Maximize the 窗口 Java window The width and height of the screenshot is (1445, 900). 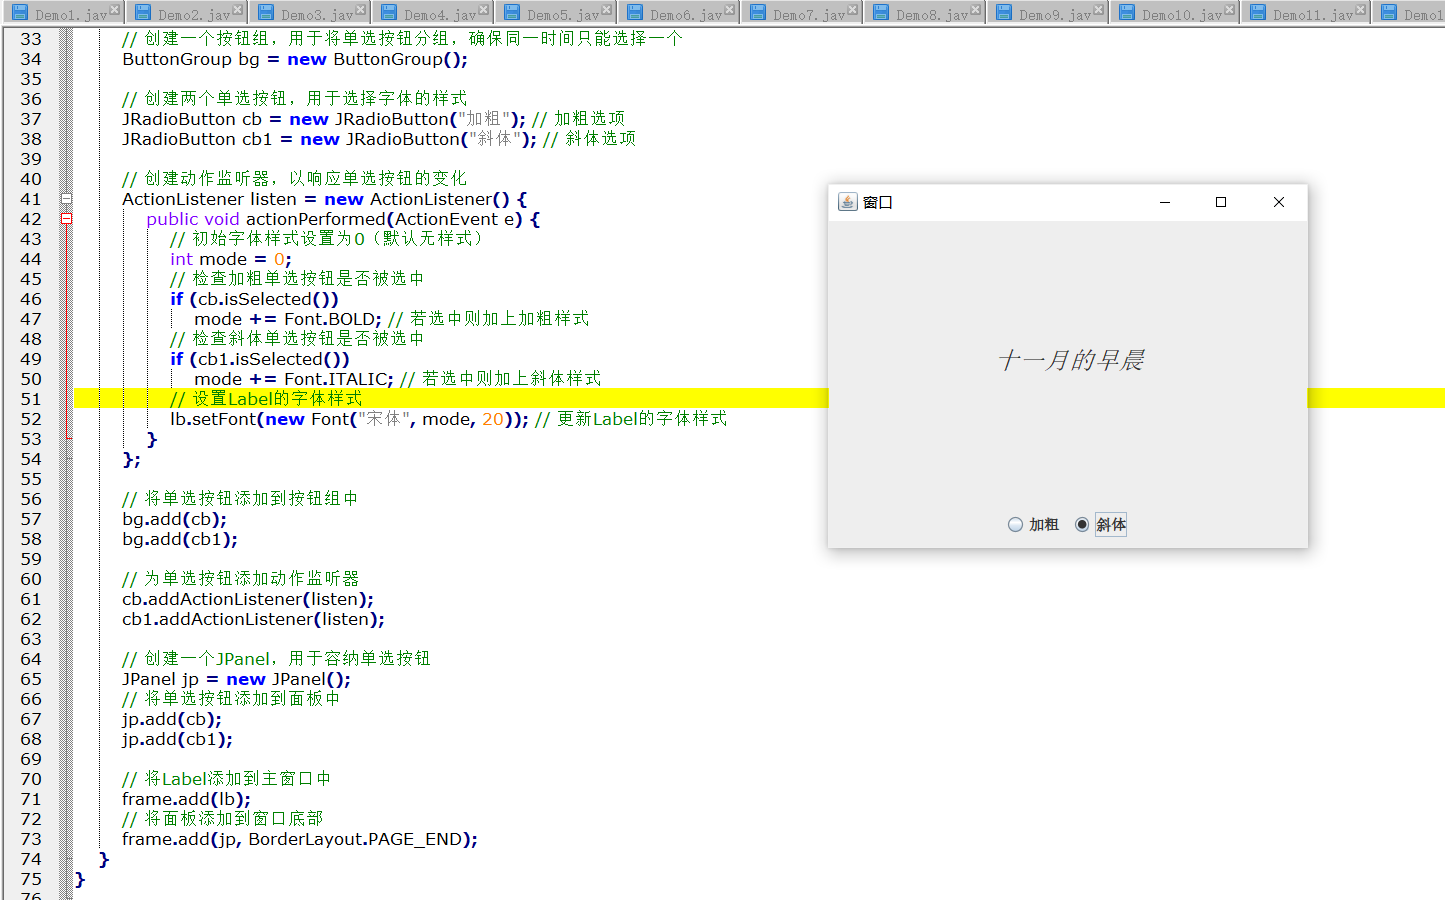pos(1220,202)
